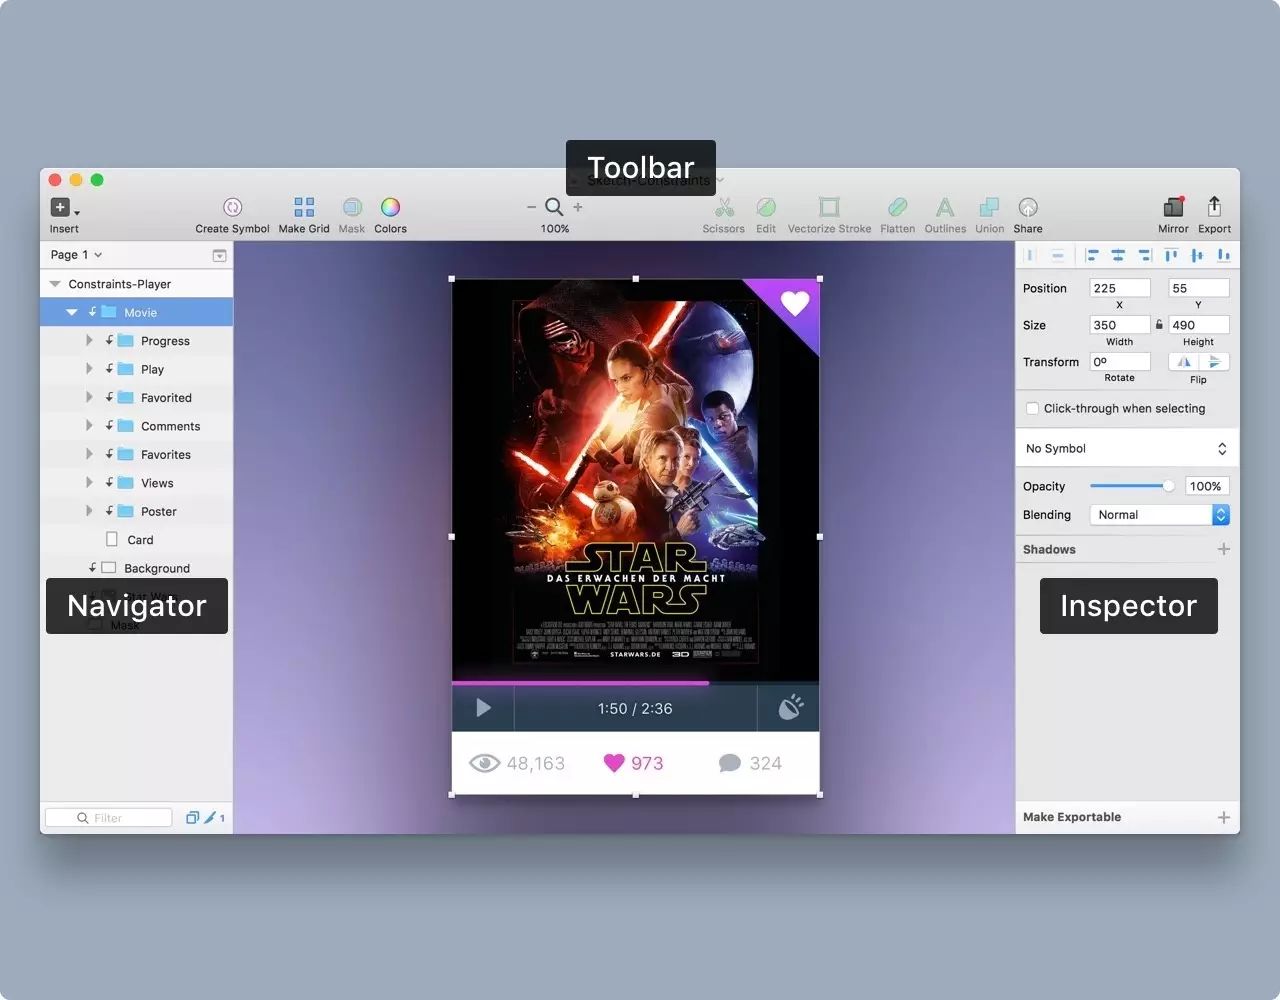
Task: Click the pink movie progress bar
Action: [580, 683]
